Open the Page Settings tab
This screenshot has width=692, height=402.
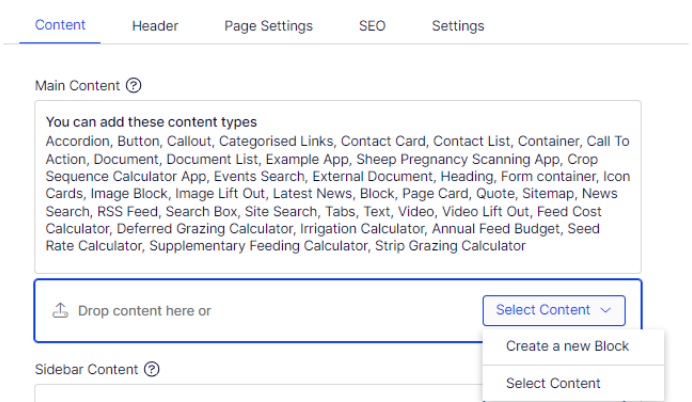(268, 26)
